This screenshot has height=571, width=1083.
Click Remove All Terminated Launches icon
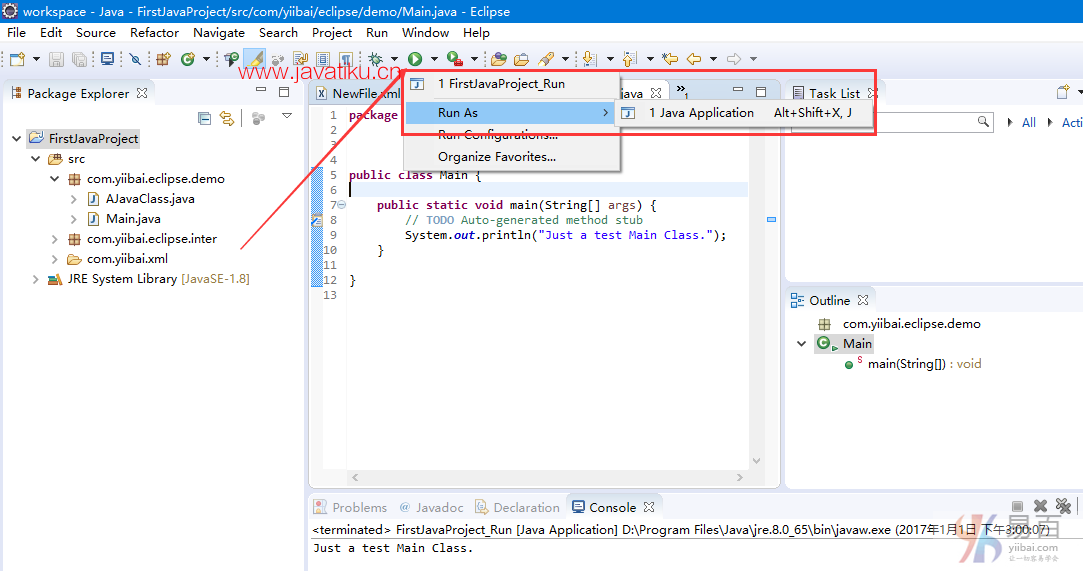1064,507
